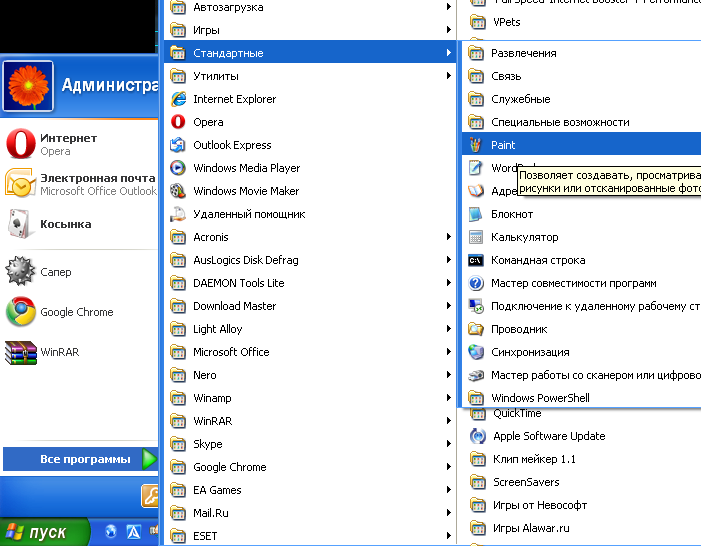Open the Skype program folder
This screenshot has width=701, height=546.
(310, 444)
